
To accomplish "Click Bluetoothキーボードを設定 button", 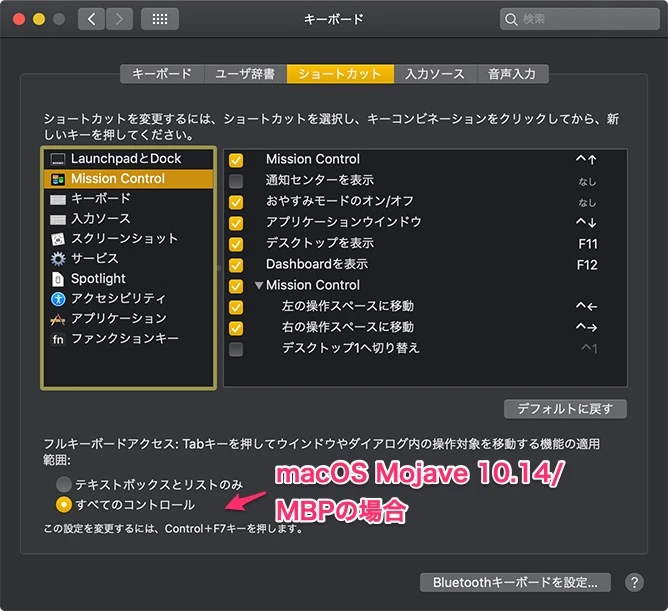I will coord(515,582).
